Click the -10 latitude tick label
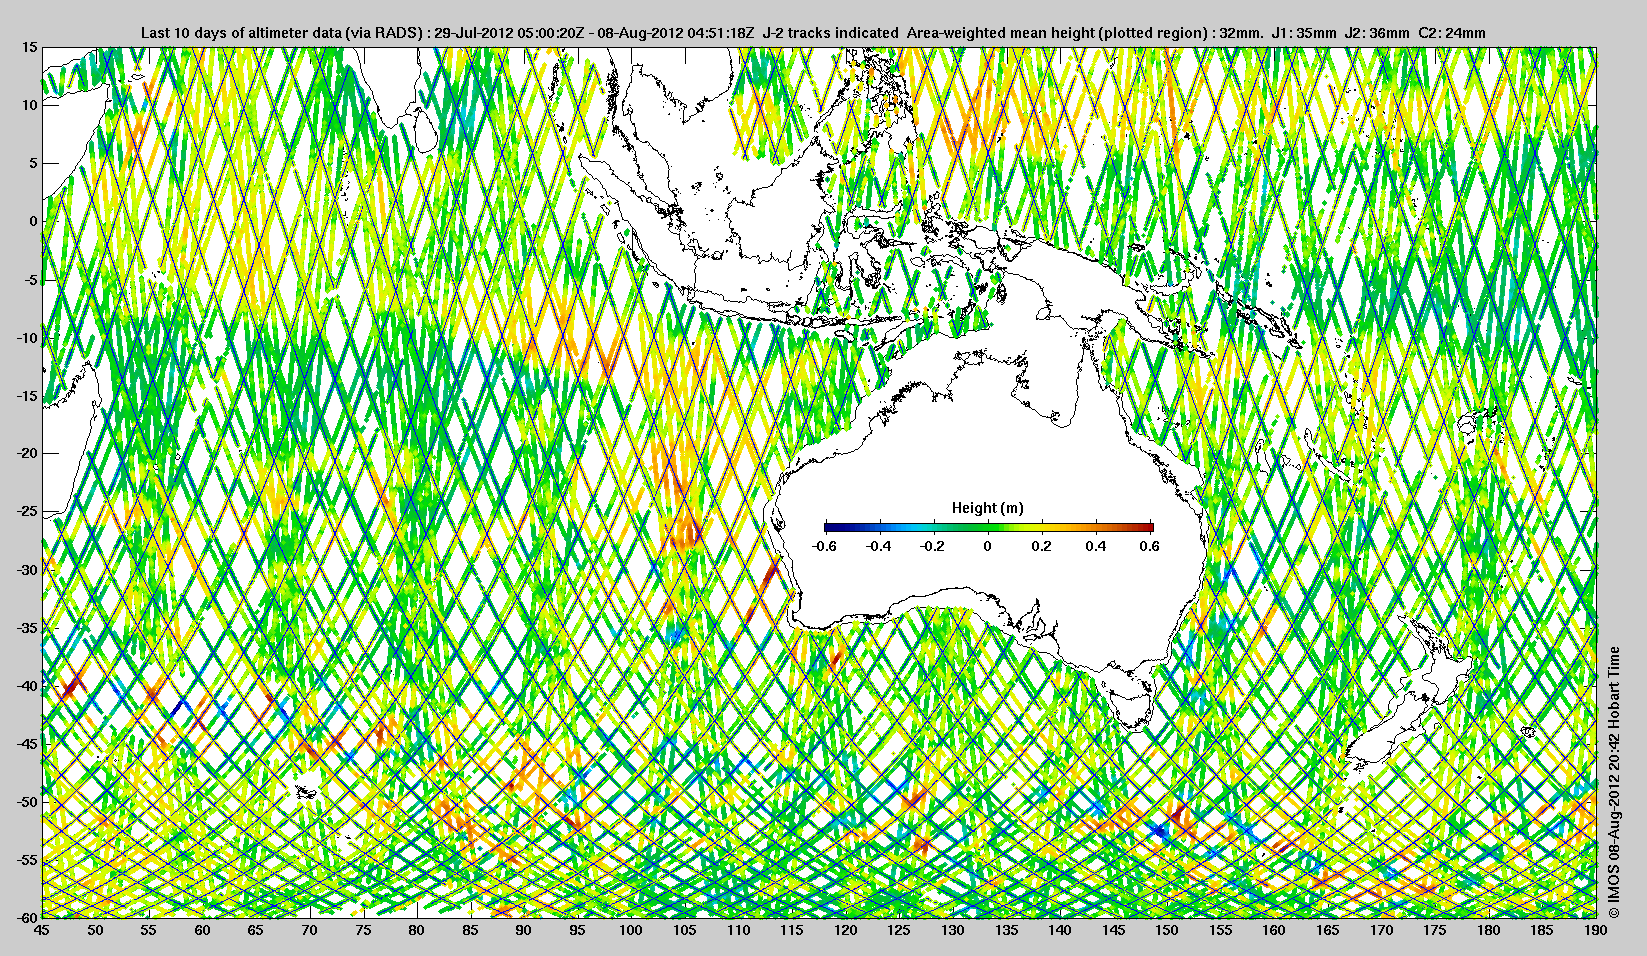Viewport: 1647px width, 956px height. pos(27,338)
